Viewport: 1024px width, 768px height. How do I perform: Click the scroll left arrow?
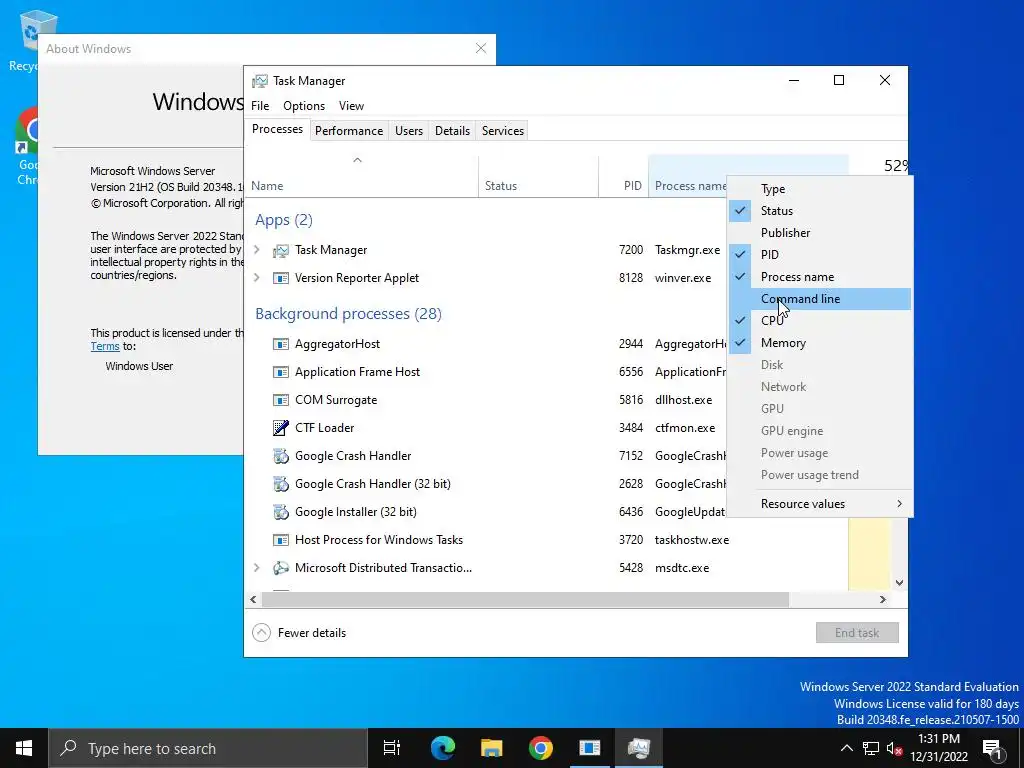pos(253,600)
